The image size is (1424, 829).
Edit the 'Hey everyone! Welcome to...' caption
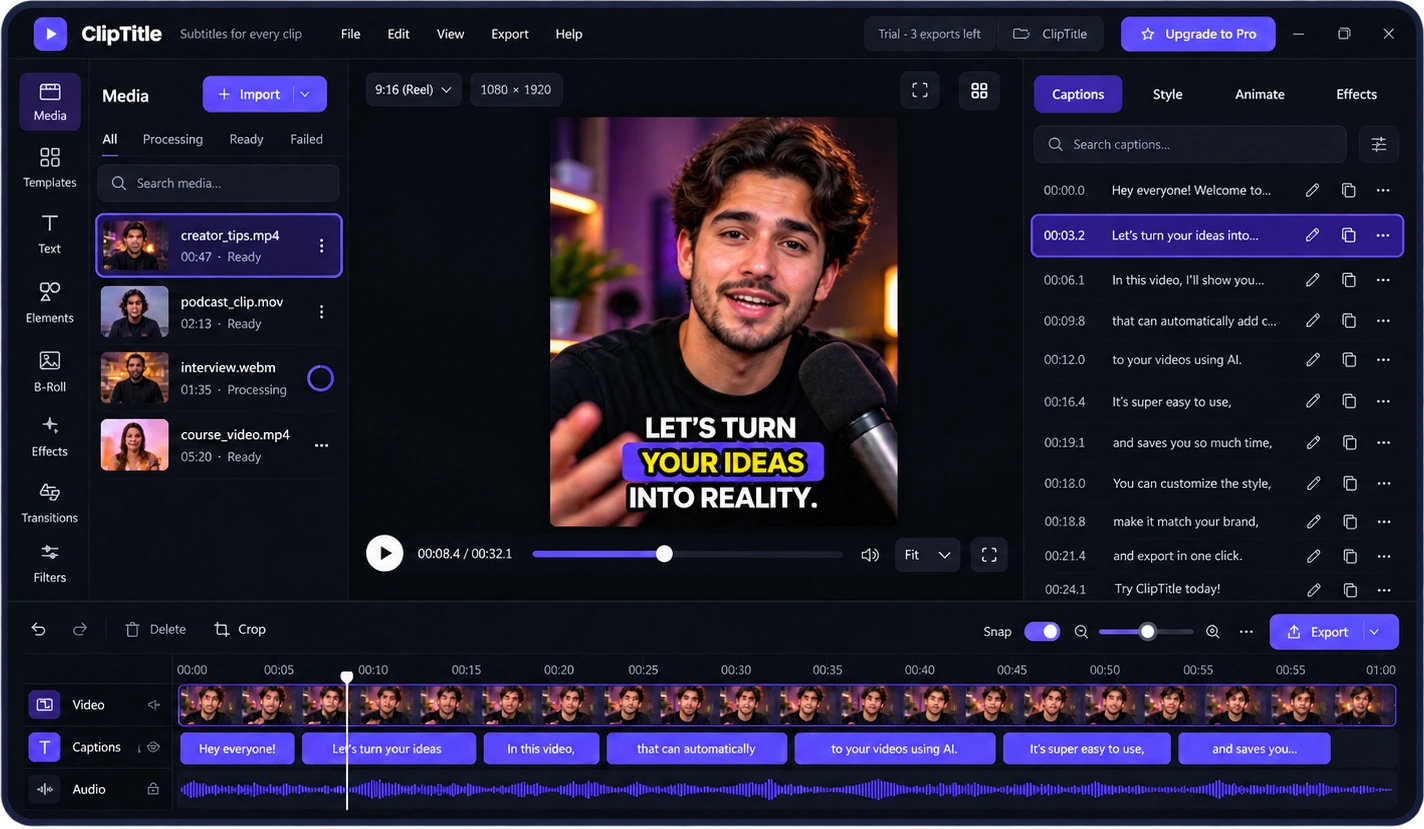(1312, 190)
